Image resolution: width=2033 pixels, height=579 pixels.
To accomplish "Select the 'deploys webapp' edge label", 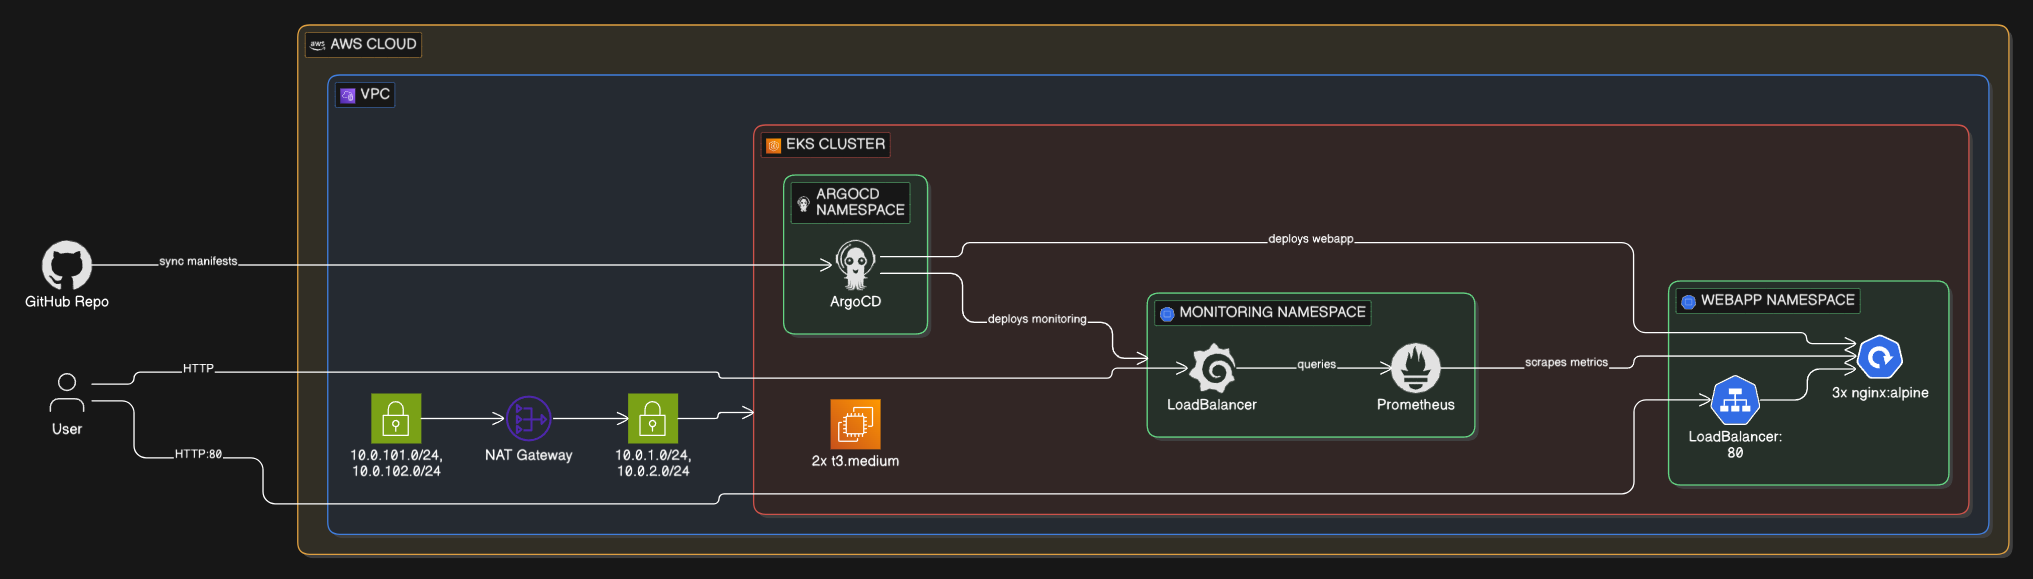I will [x=1310, y=239].
